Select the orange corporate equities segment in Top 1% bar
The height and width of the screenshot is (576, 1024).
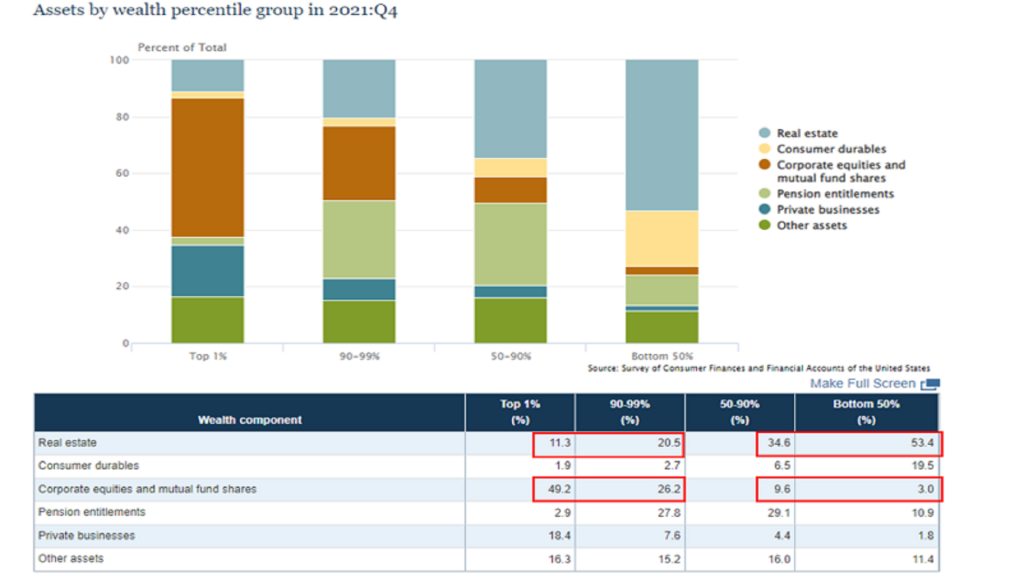click(207, 167)
